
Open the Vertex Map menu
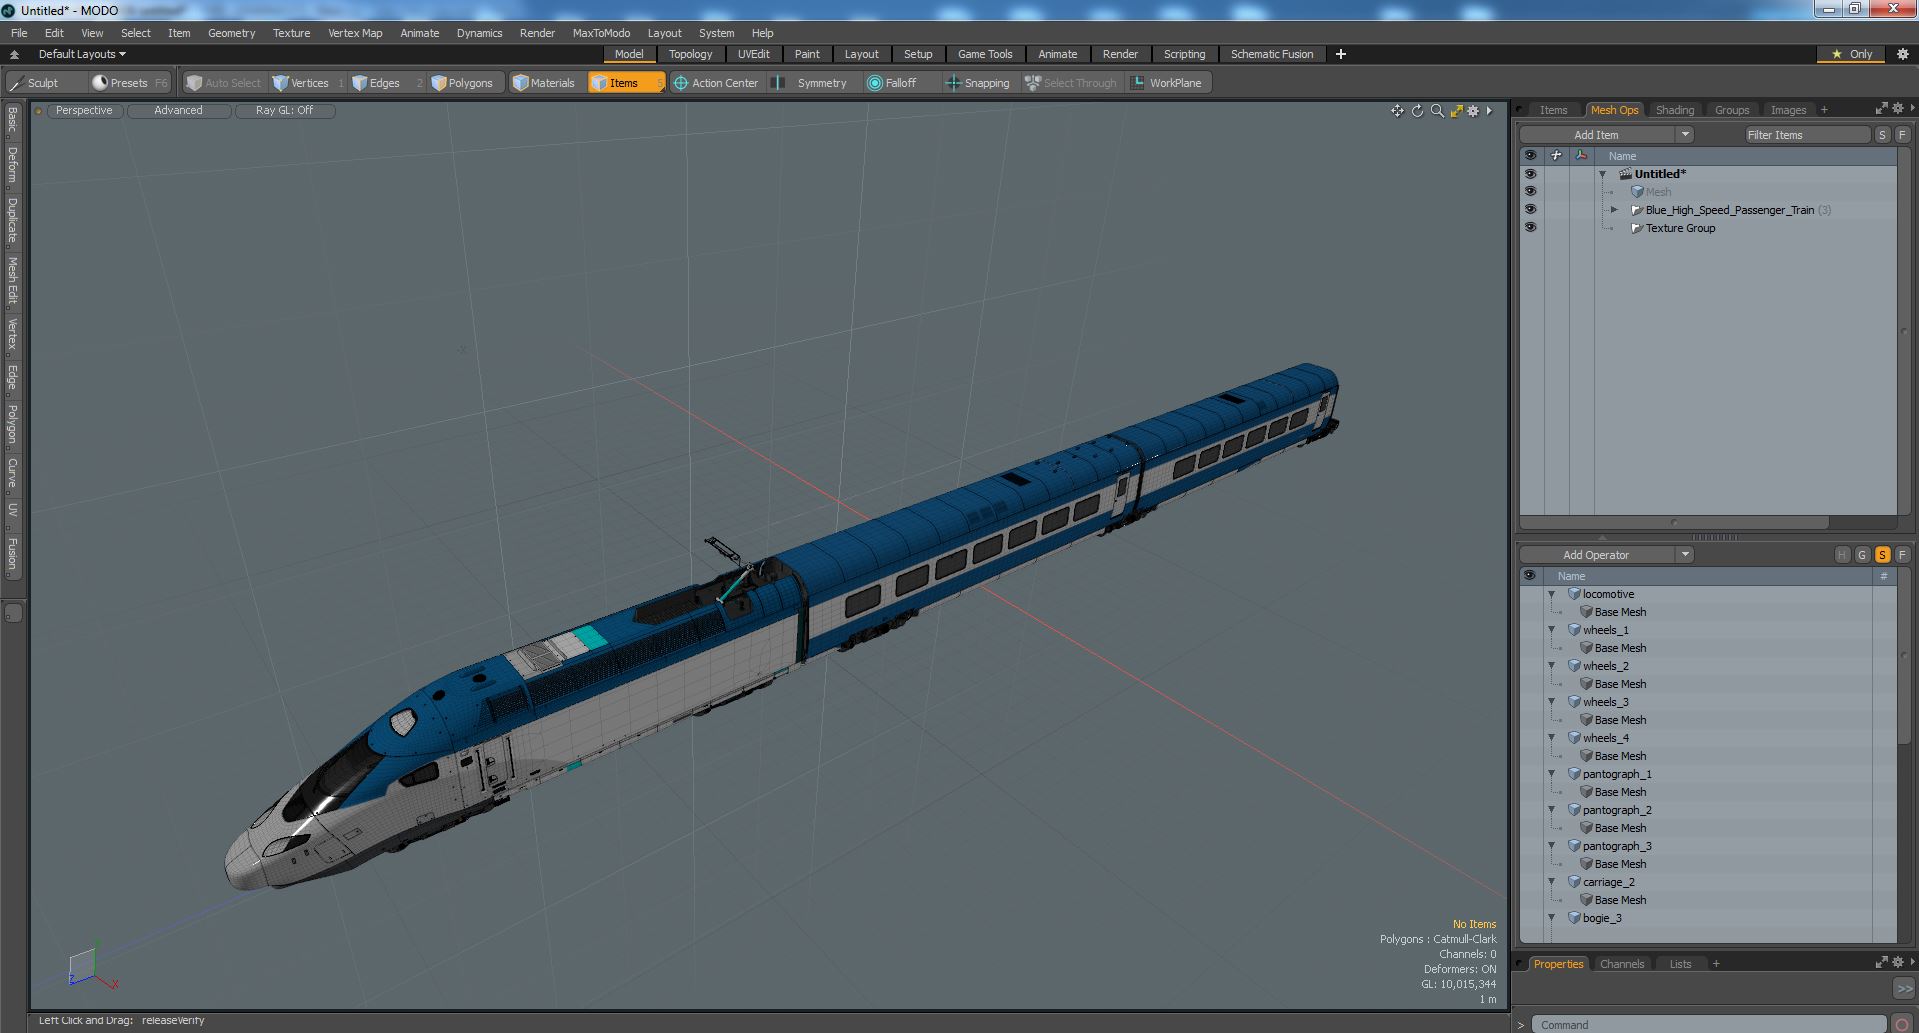tap(355, 33)
